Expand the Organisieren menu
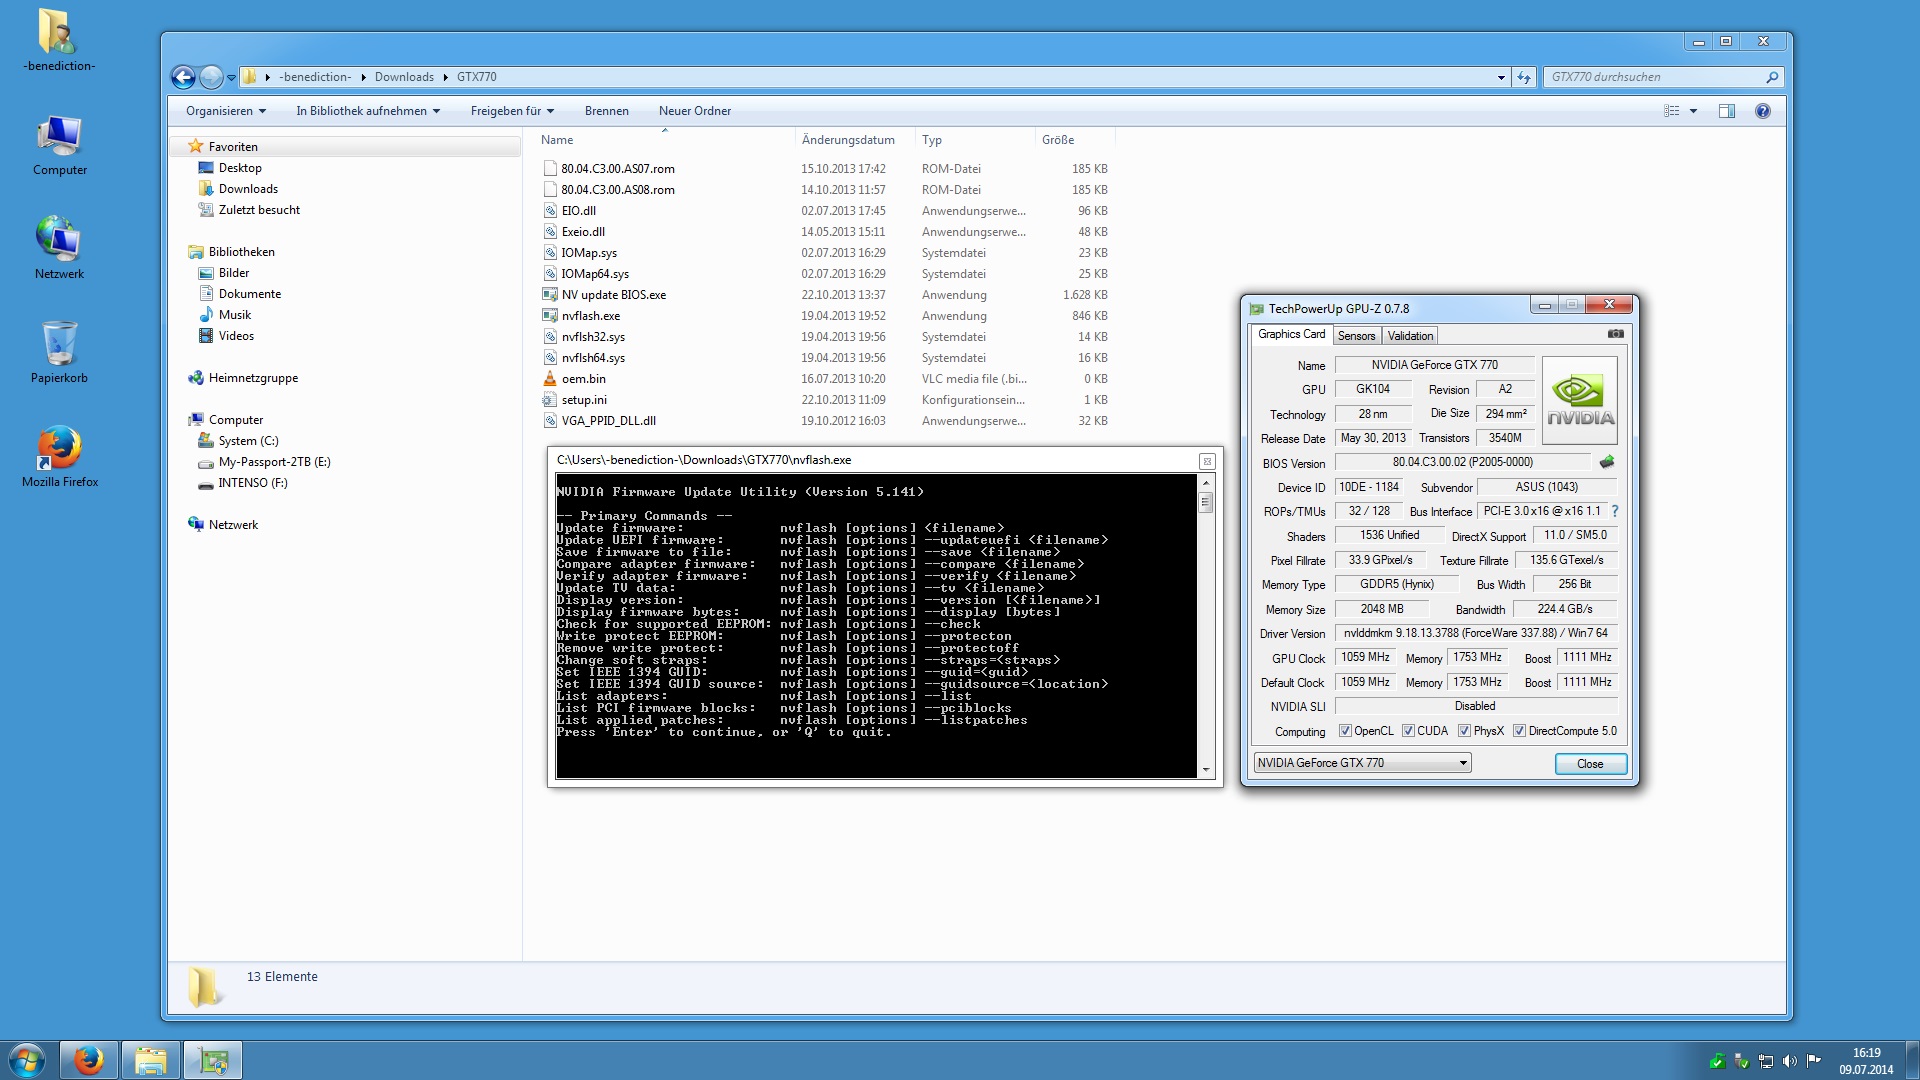Viewport: 1920px width, 1080px height. [x=226, y=111]
